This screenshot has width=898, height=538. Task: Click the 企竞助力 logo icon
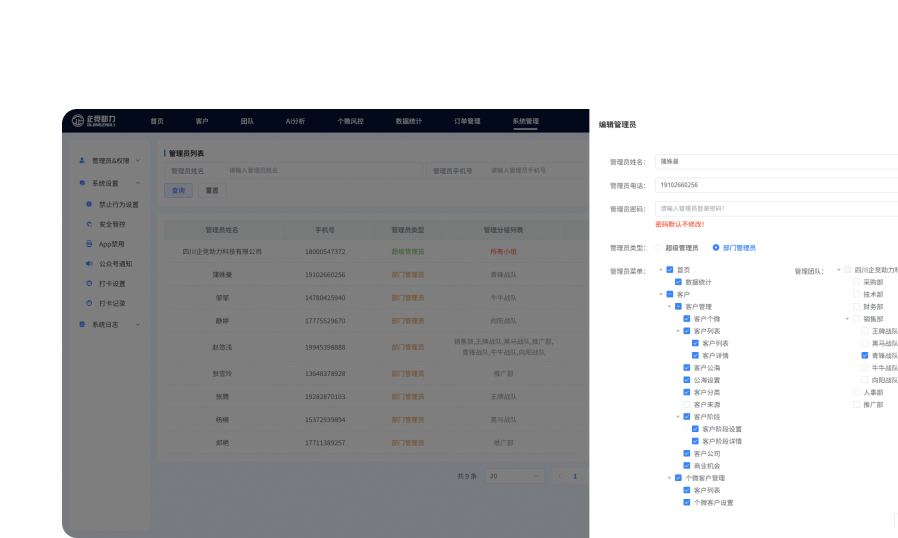point(79,121)
